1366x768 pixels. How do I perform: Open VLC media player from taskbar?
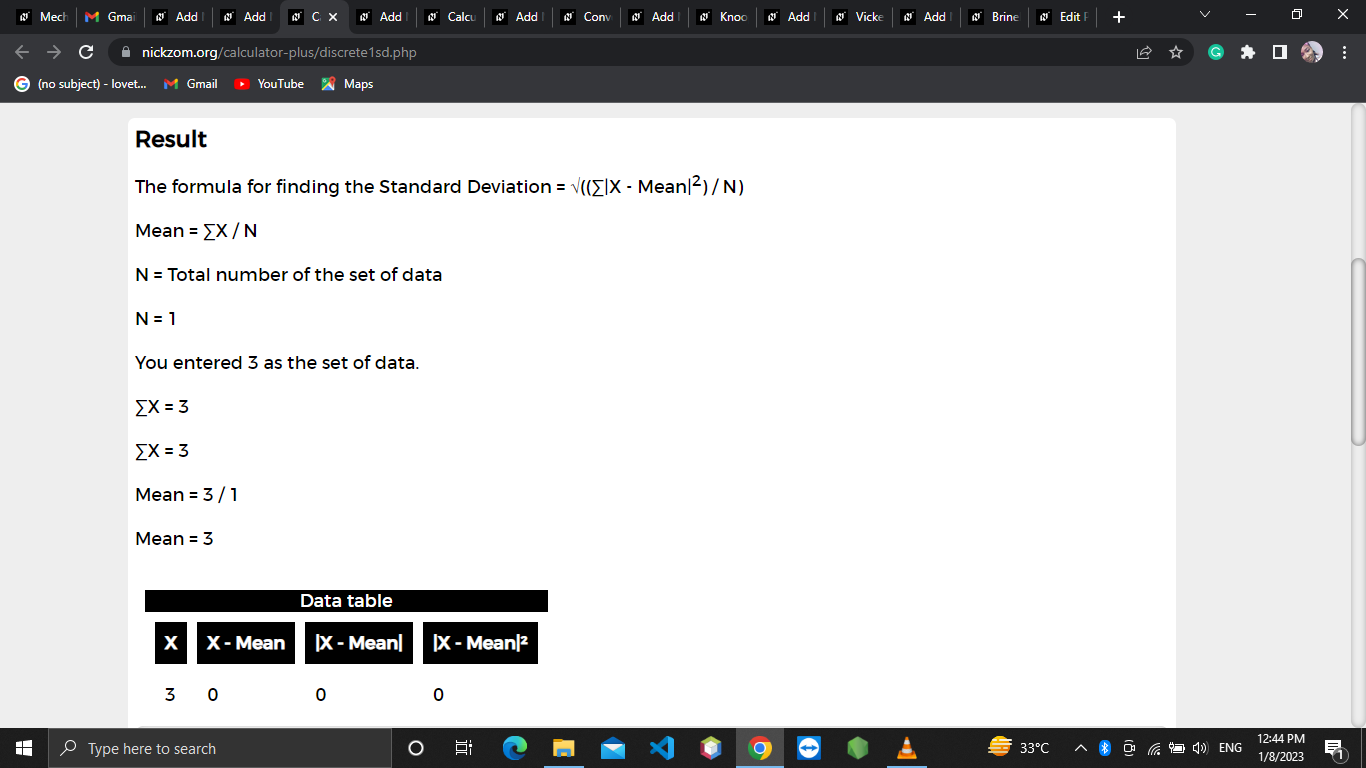click(x=907, y=748)
